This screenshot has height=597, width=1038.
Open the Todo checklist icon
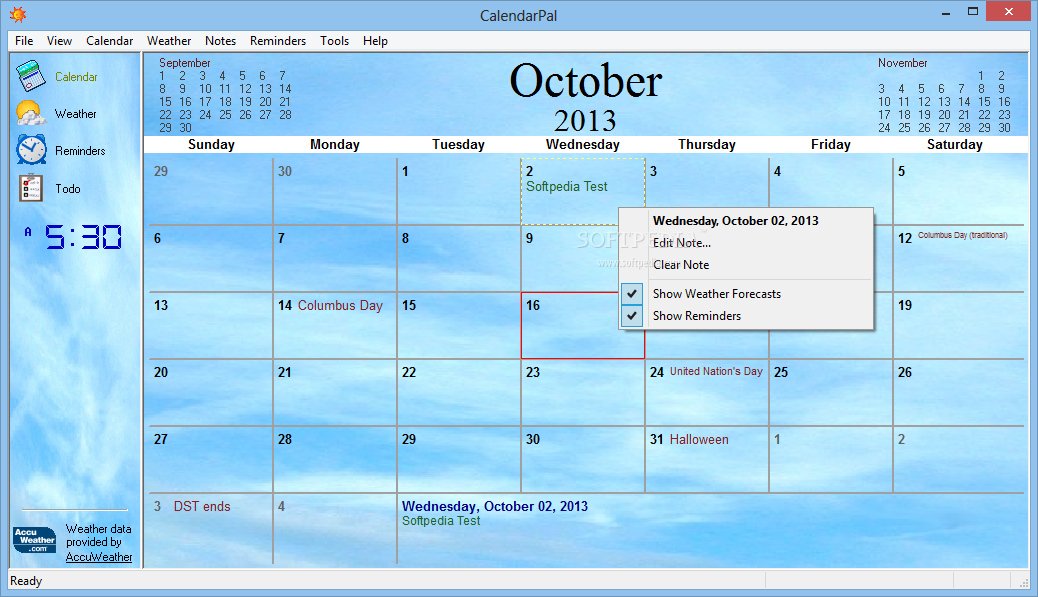tap(30, 188)
